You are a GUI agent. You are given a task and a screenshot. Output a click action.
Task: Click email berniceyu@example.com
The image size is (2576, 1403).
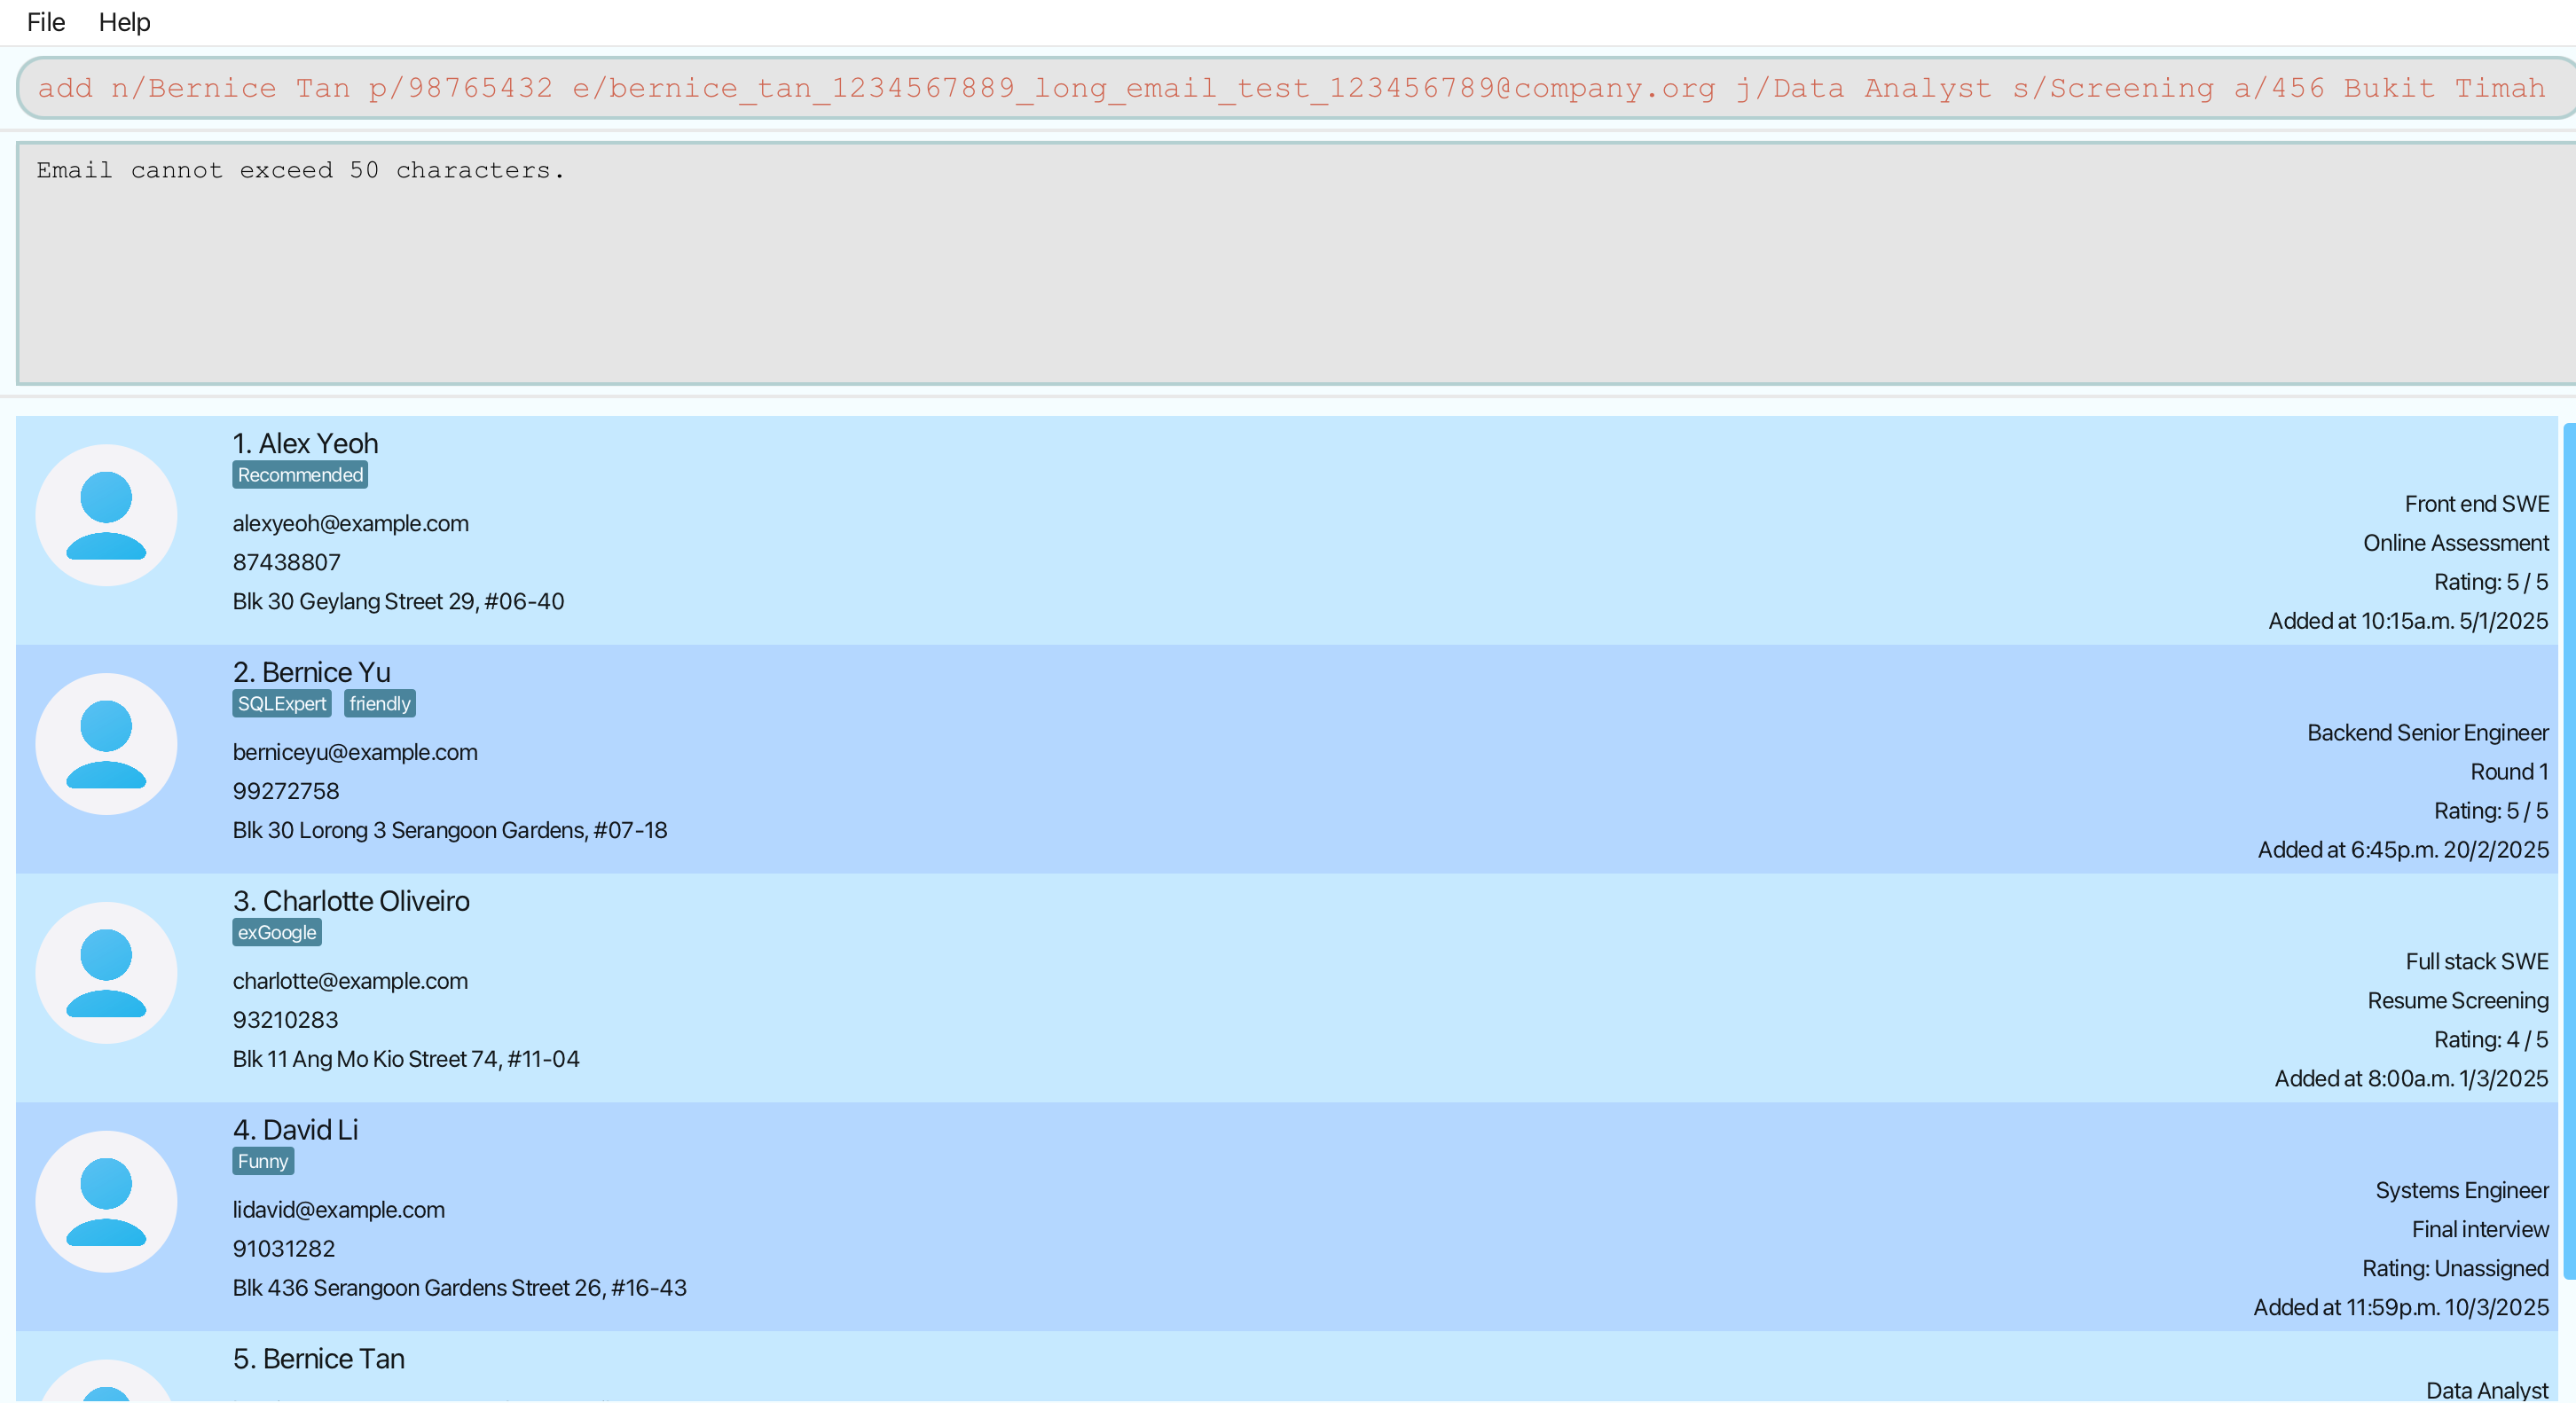[355, 753]
